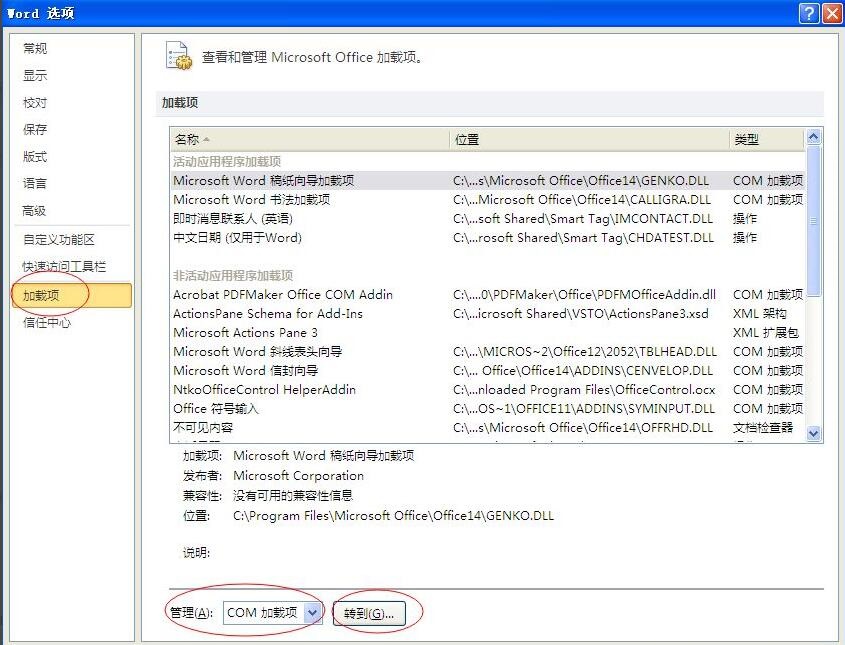Click the CALLIGRA.DLL location cell
This screenshot has height=645, width=845.
(582, 199)
